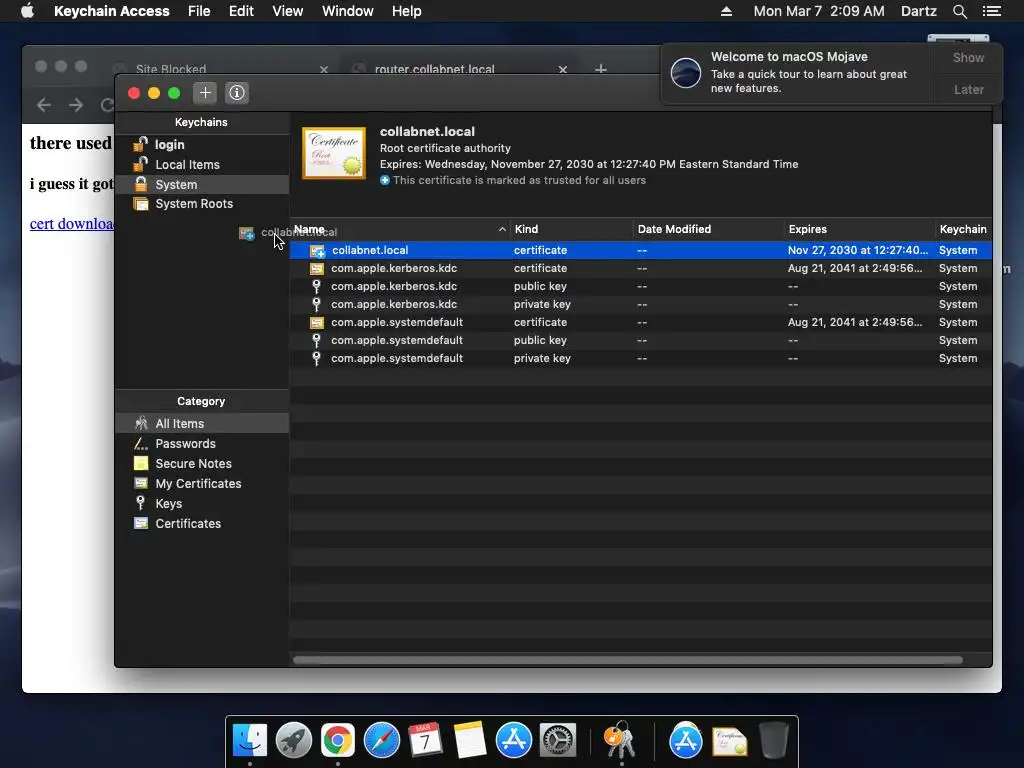This screenshot has height=768, width=1024.
Task: Click the add keychain item plus button
Action: coord(205,93)
